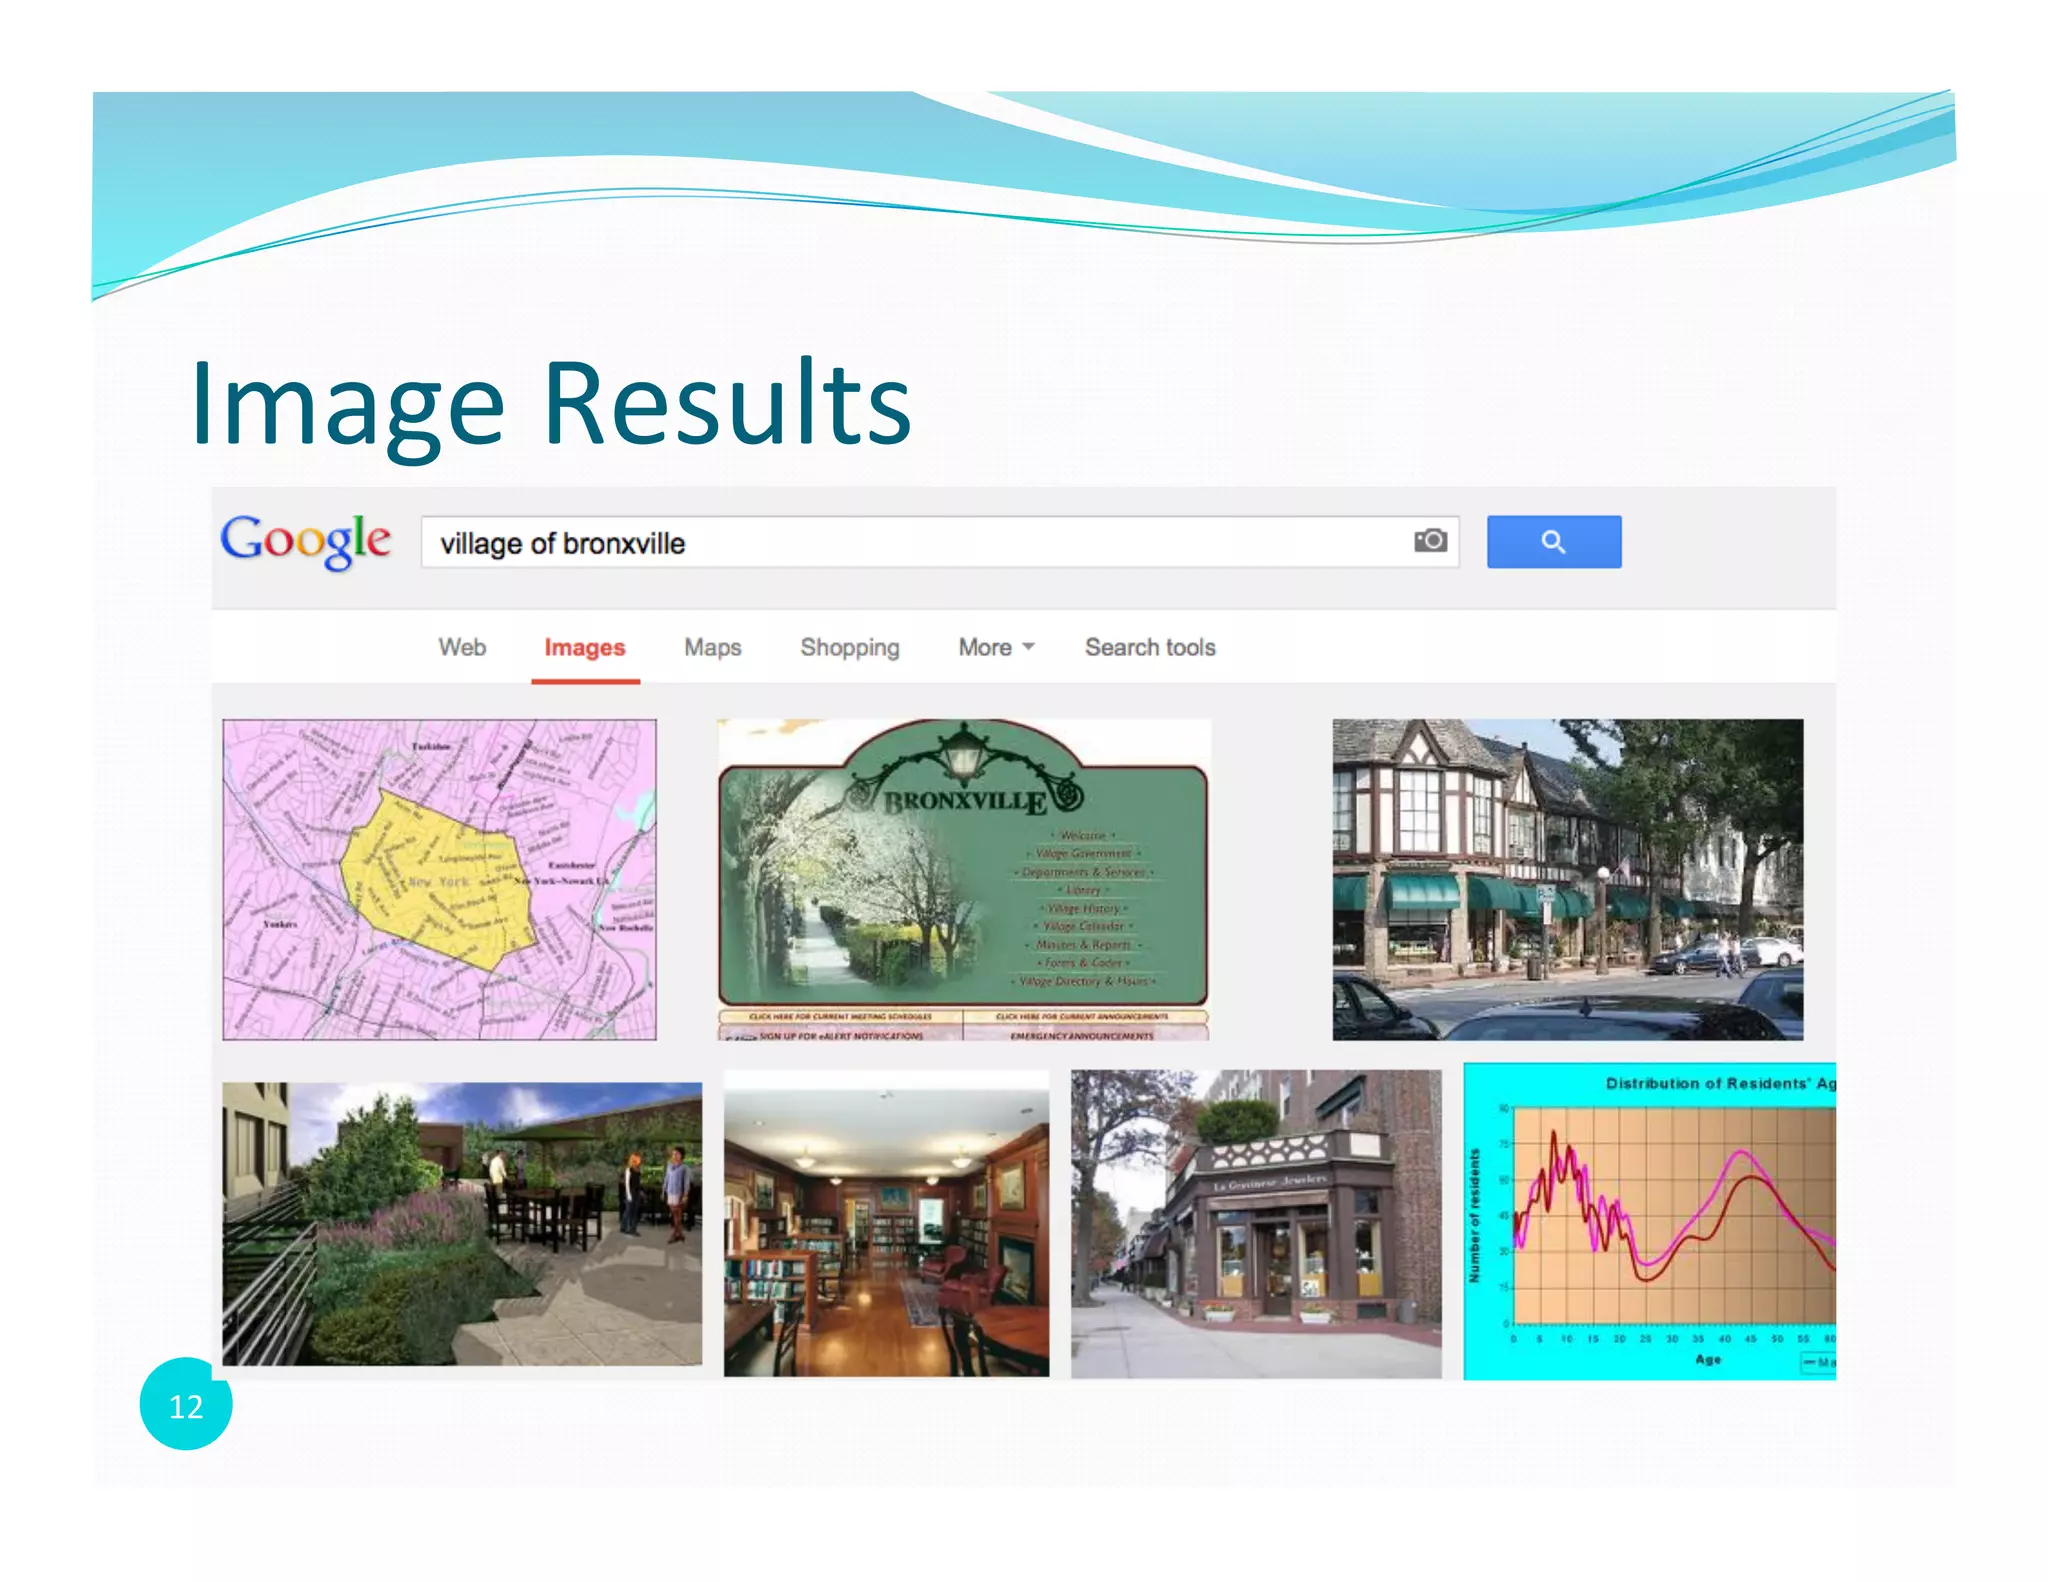Click the slide number 12 badge
The height and width of the screenshot is (1582, 2048).
click(186, 1404)
